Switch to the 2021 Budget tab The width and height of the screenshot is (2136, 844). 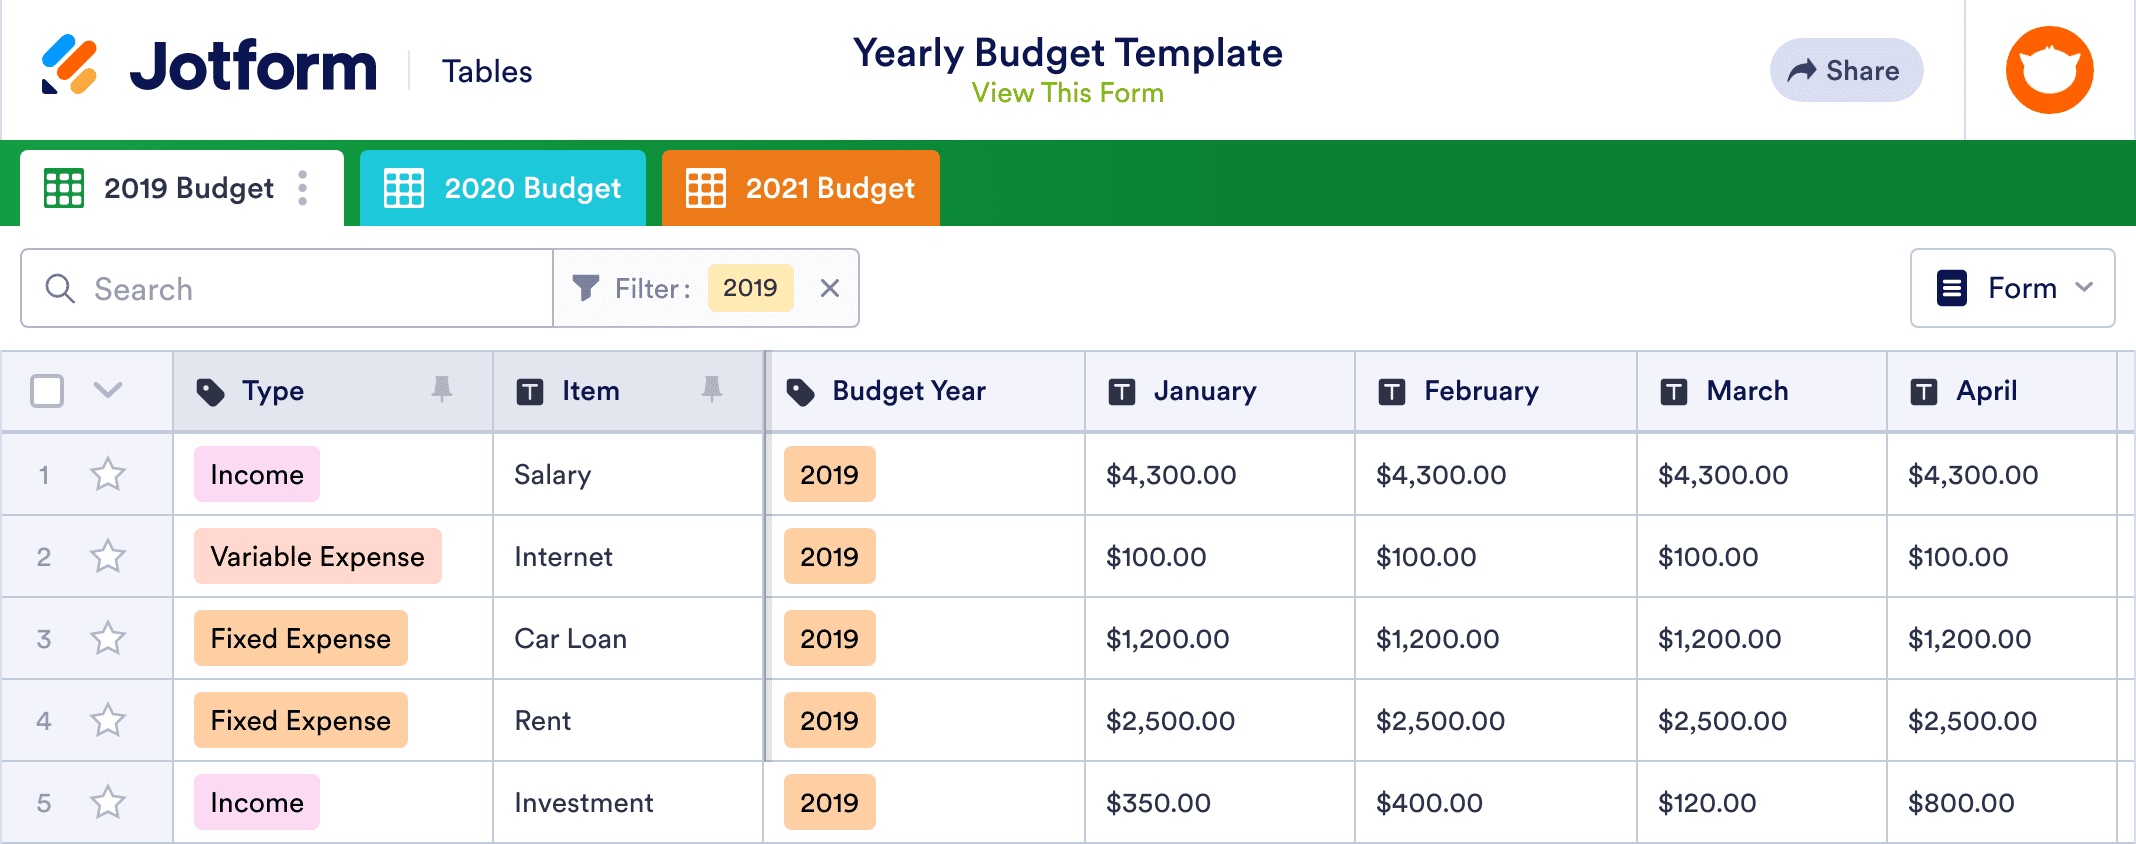(x=800, y=188)
